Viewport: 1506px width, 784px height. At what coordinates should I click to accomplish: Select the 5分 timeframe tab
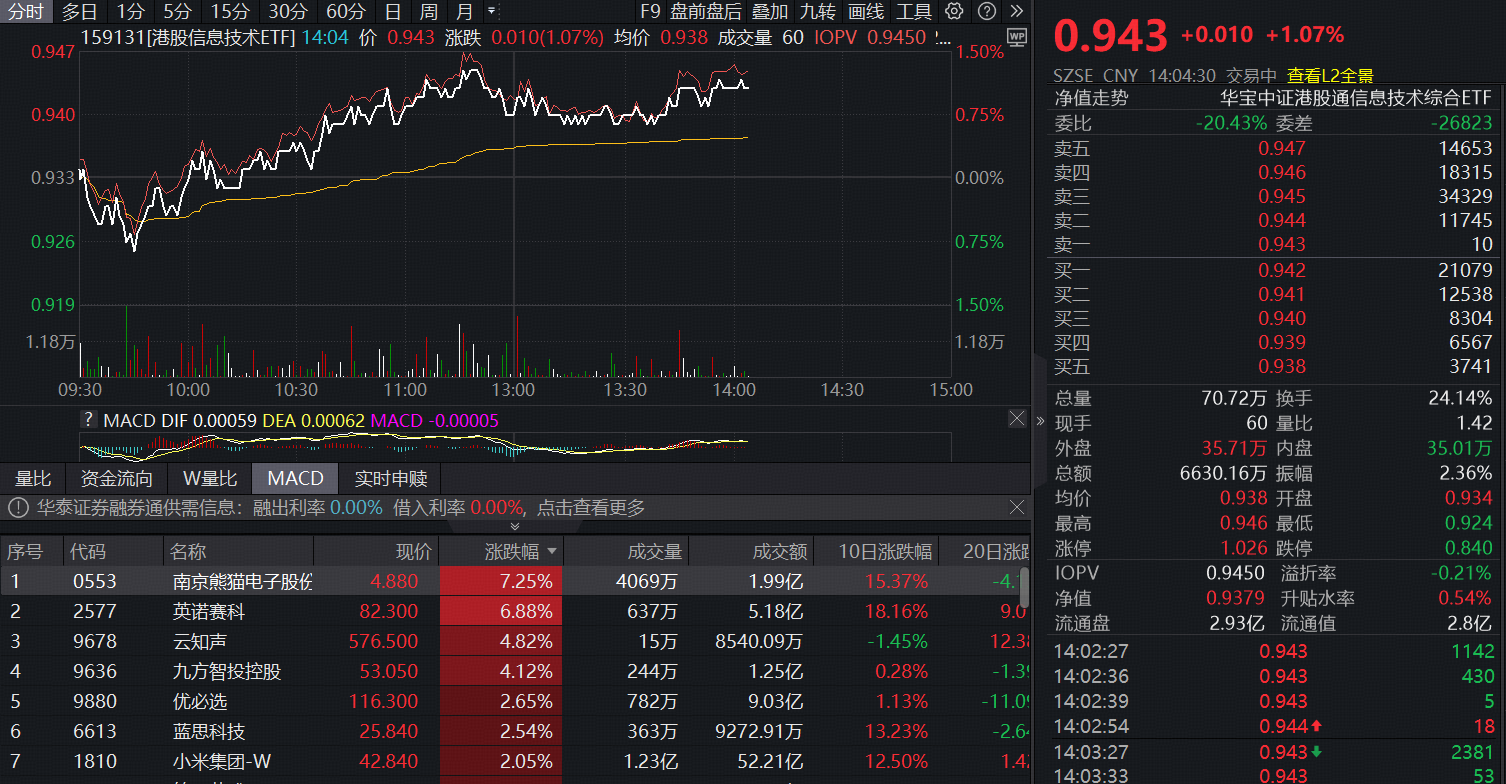pyautogui.click(x=177, y=12)
